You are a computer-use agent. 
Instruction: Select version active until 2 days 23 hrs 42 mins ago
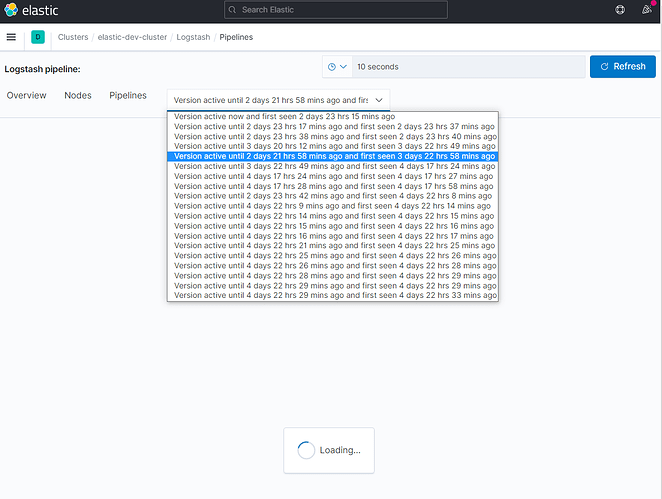(333, 196)
